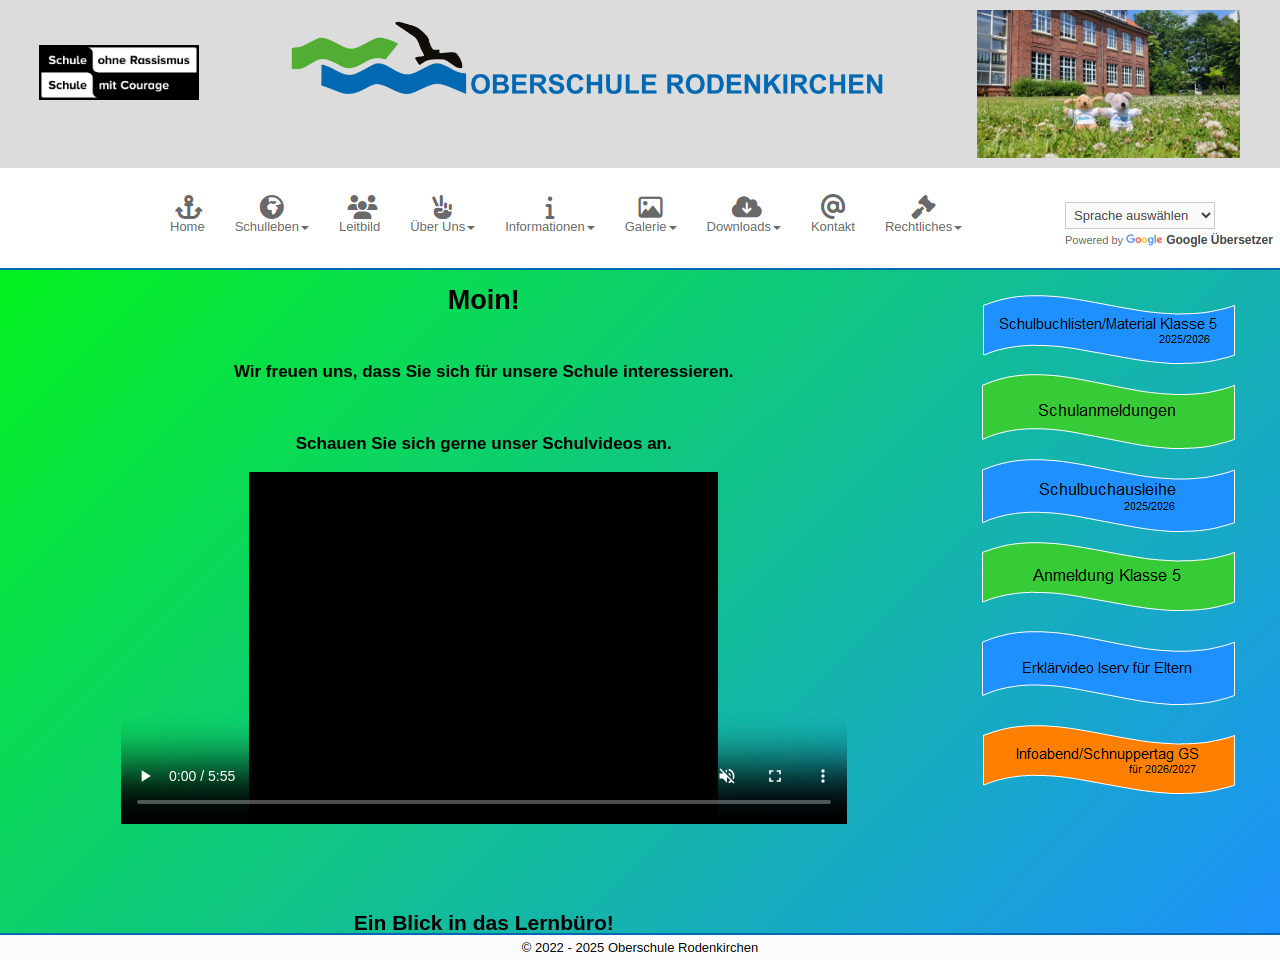Play the school video

click(x=146, y=776)
